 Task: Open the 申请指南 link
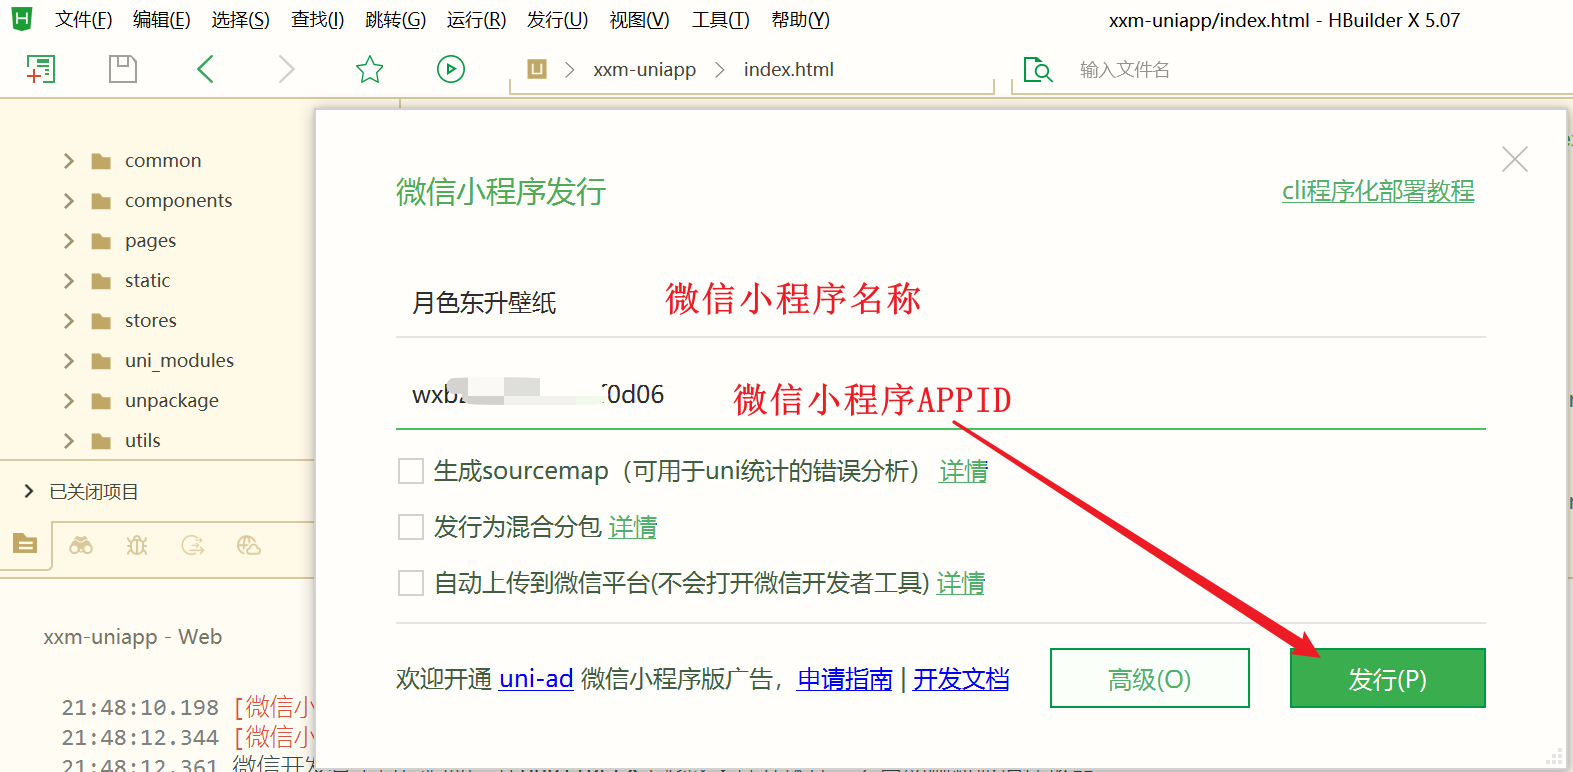[845, 679]
